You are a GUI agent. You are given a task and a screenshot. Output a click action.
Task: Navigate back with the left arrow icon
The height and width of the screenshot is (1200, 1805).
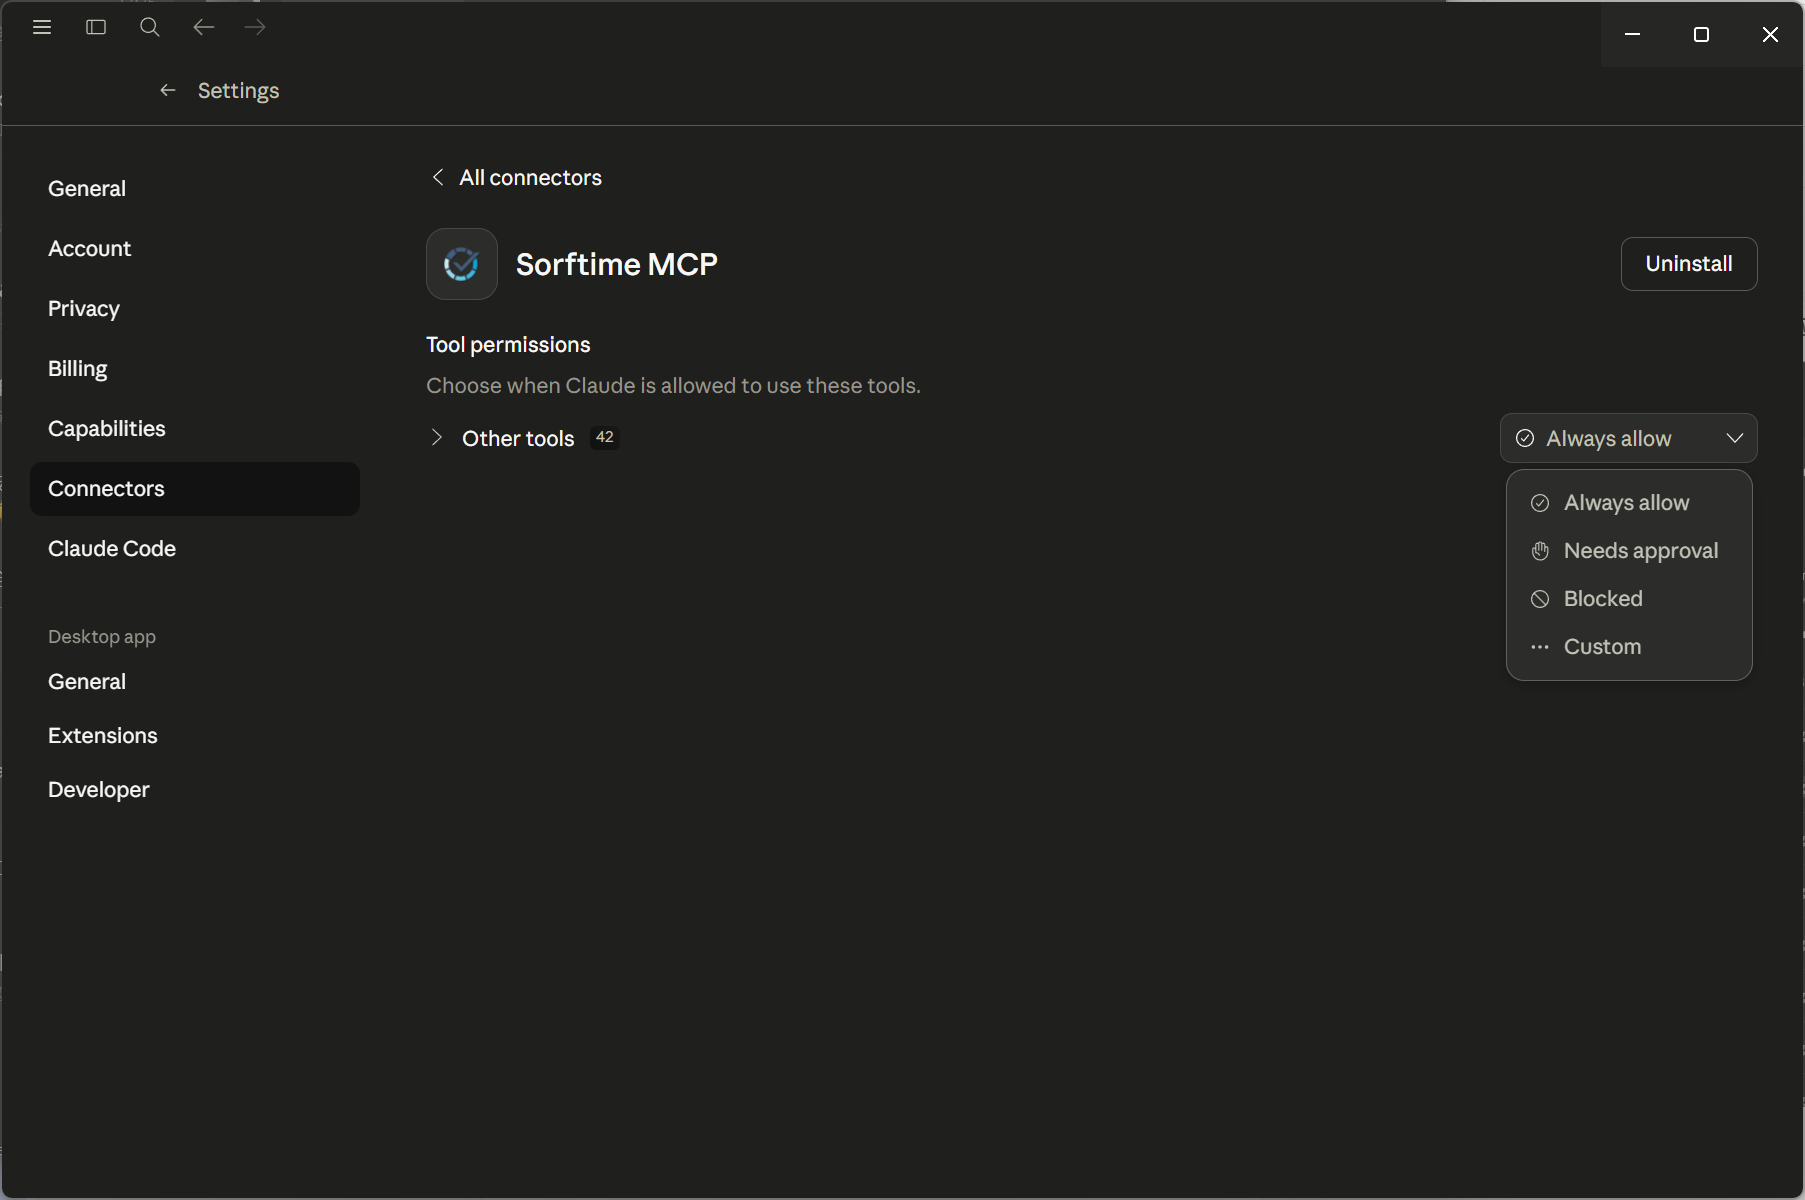point(204,28)
